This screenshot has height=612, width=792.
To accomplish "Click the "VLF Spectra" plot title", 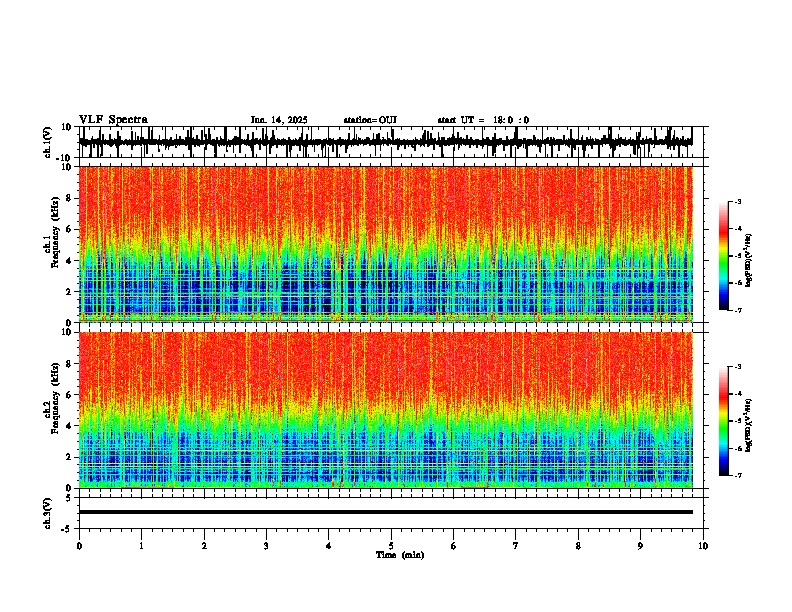I will (113, 120).
